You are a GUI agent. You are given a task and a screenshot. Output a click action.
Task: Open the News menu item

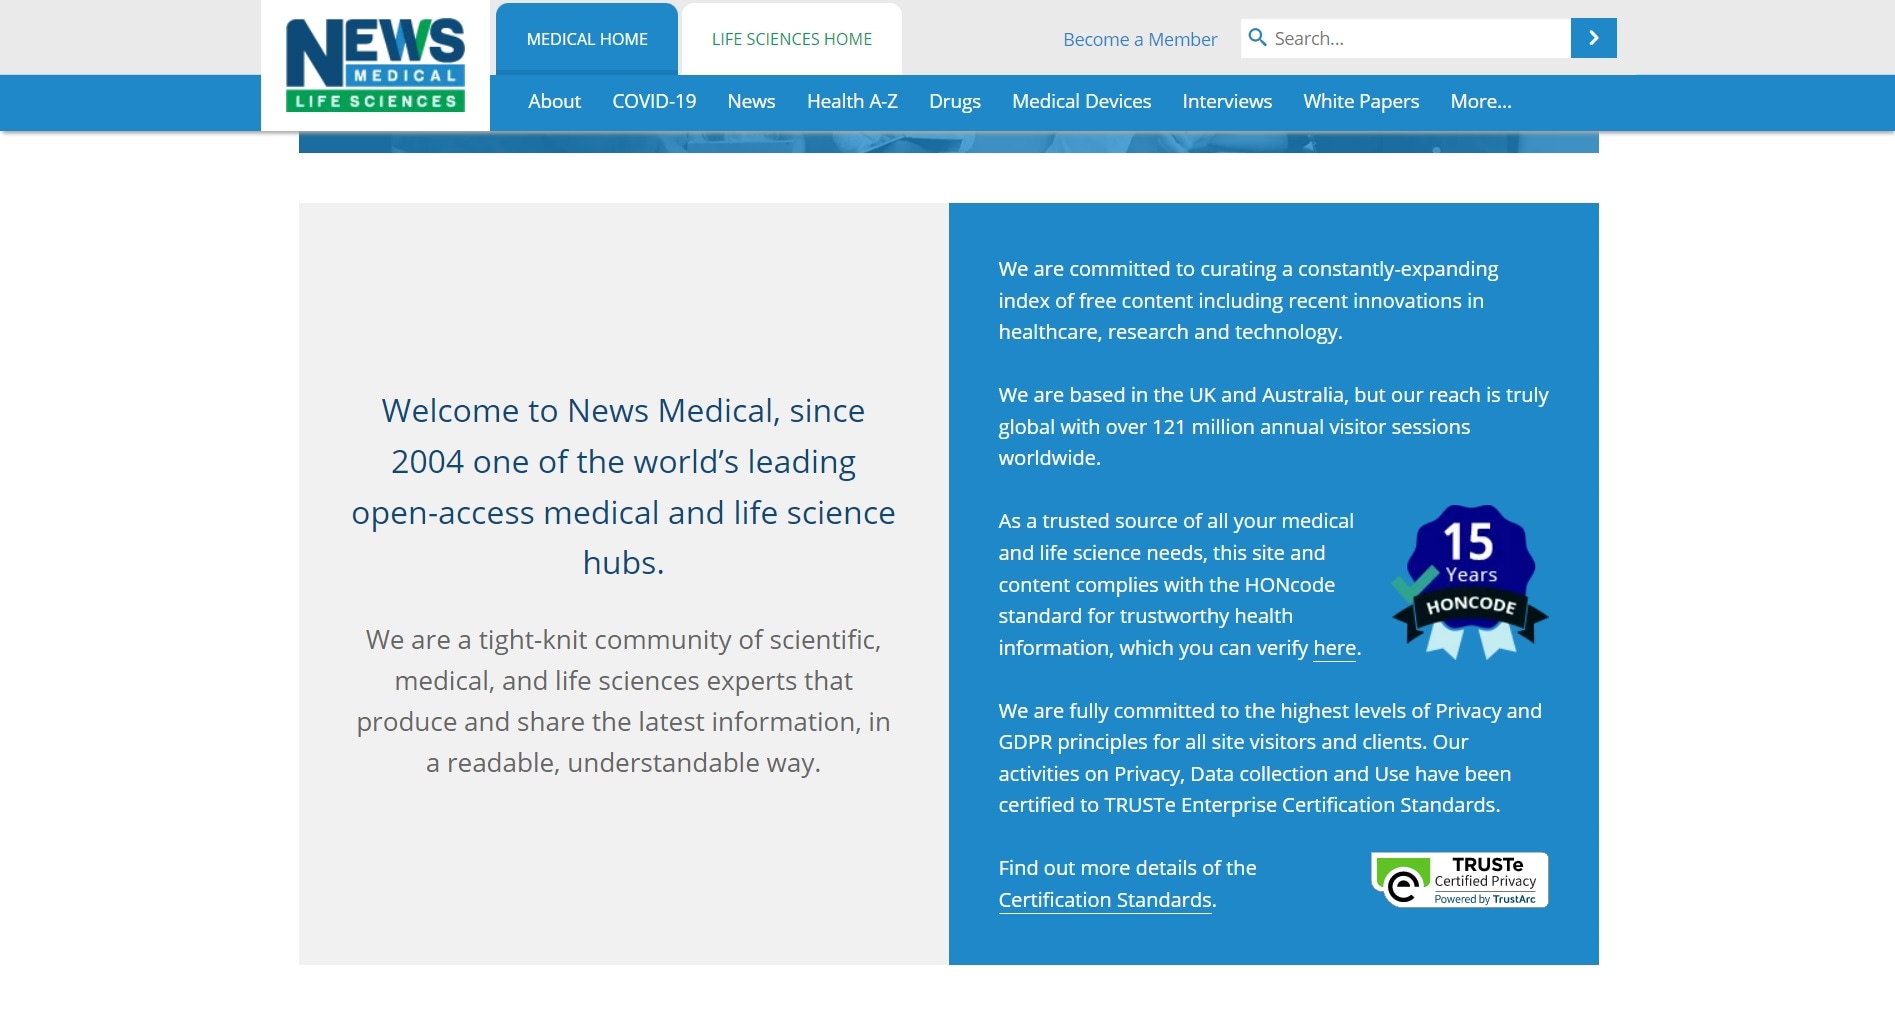tap(751, 101)
